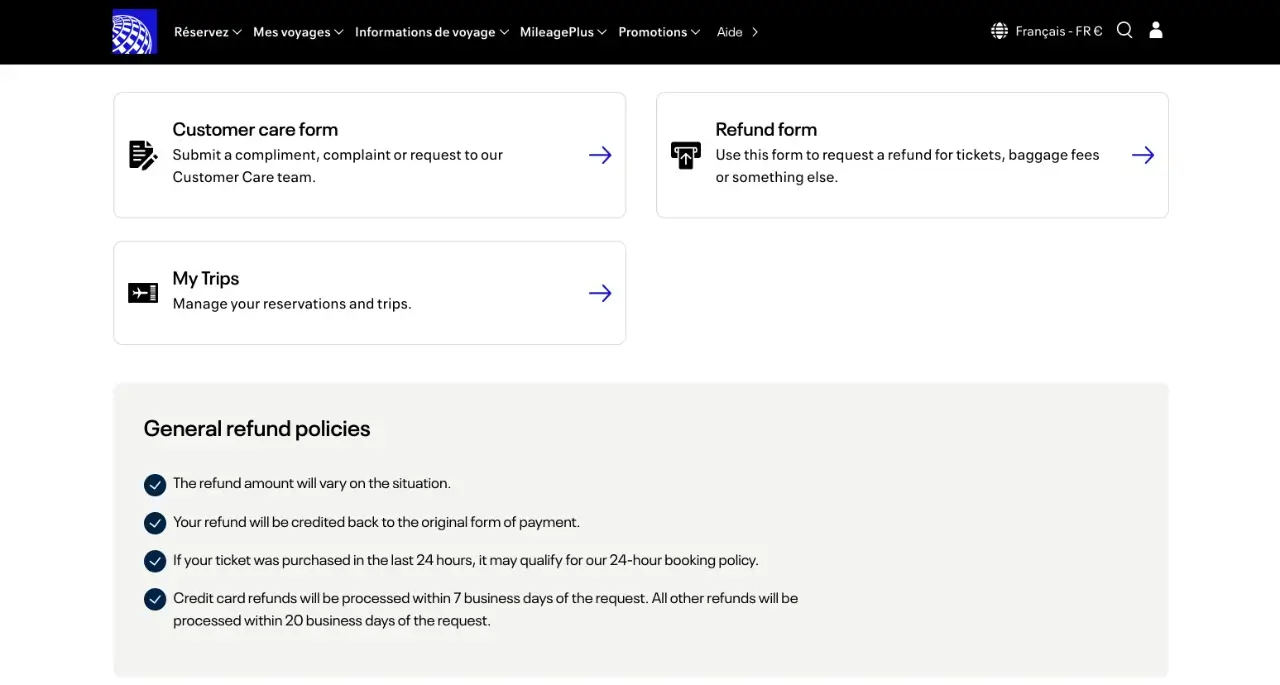Open the search magnifier icon

pos(1125,30)
